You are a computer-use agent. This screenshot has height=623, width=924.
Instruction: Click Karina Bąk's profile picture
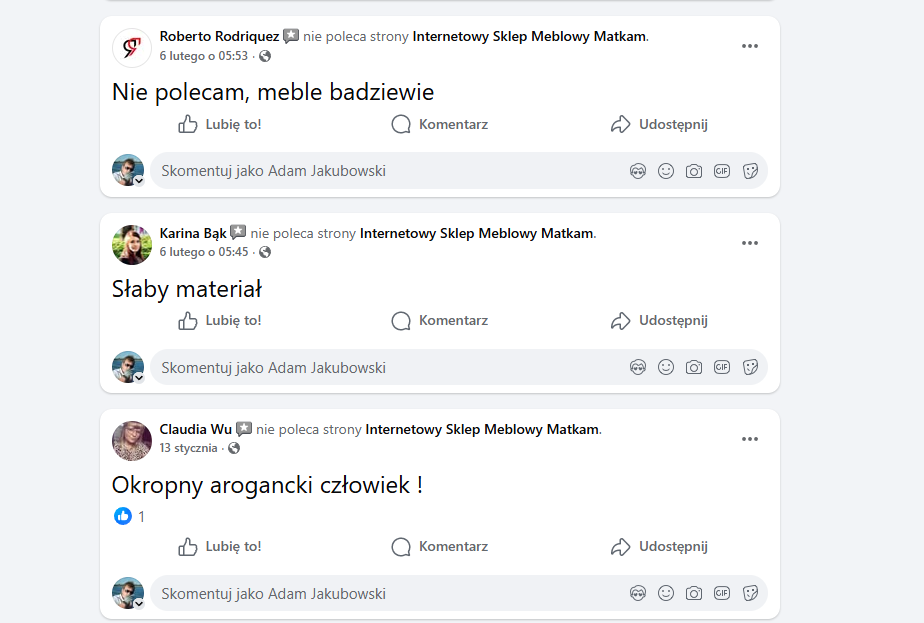tap(131, 244)
